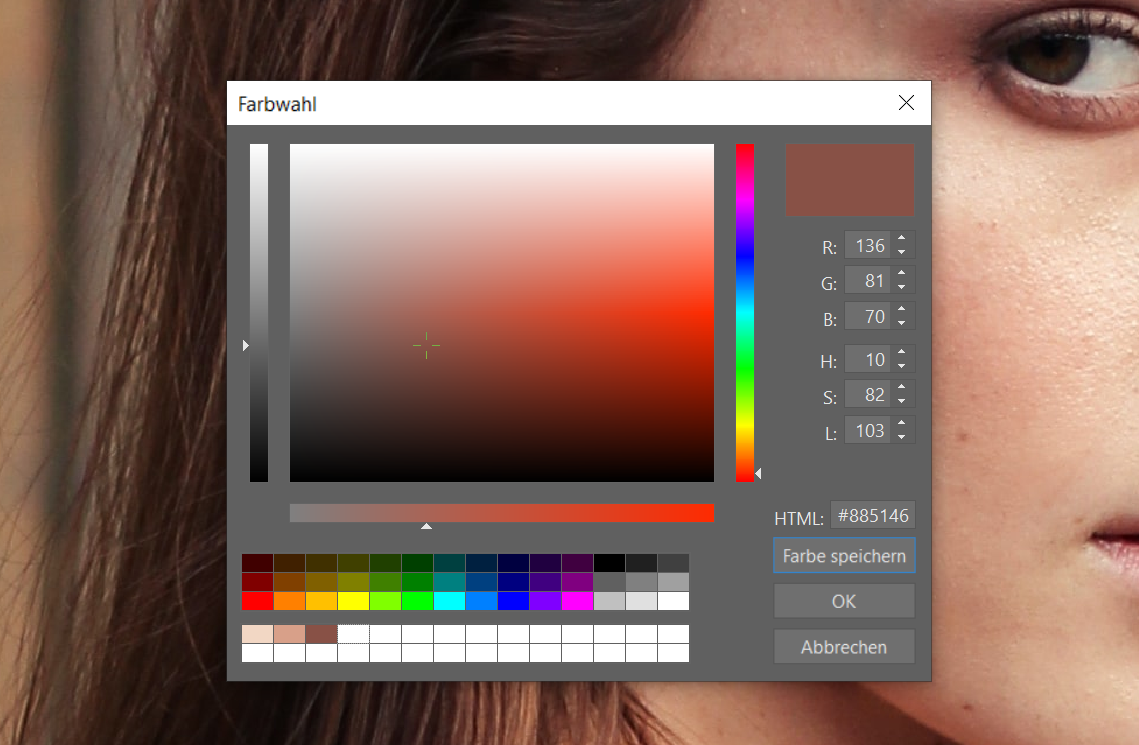The image size is (1139, 745).
Task: Click the R value input field
Action: click(x=868, y=246)
